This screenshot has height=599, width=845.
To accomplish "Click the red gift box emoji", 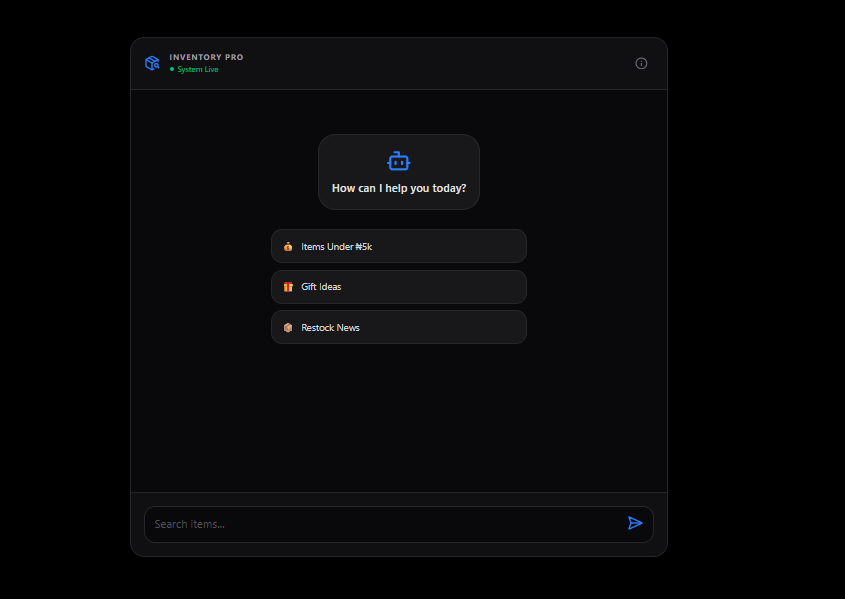I will [x=288, y=287].
